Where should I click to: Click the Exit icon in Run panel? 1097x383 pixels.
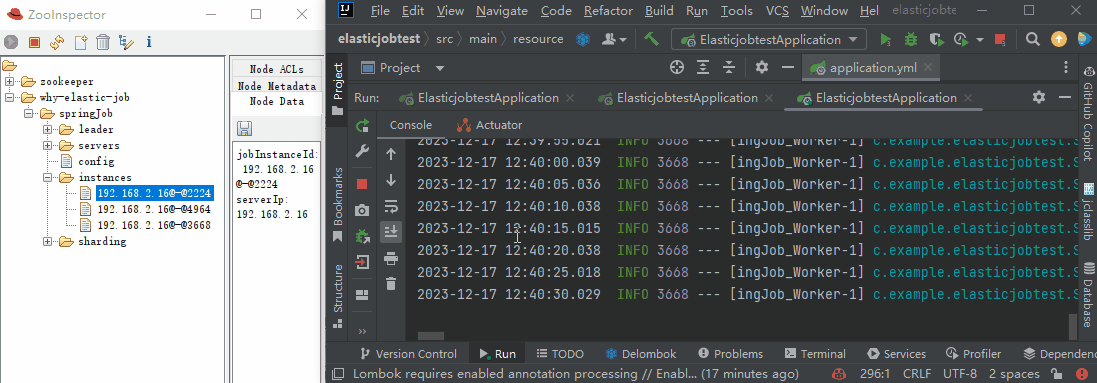tap(362, 262)
